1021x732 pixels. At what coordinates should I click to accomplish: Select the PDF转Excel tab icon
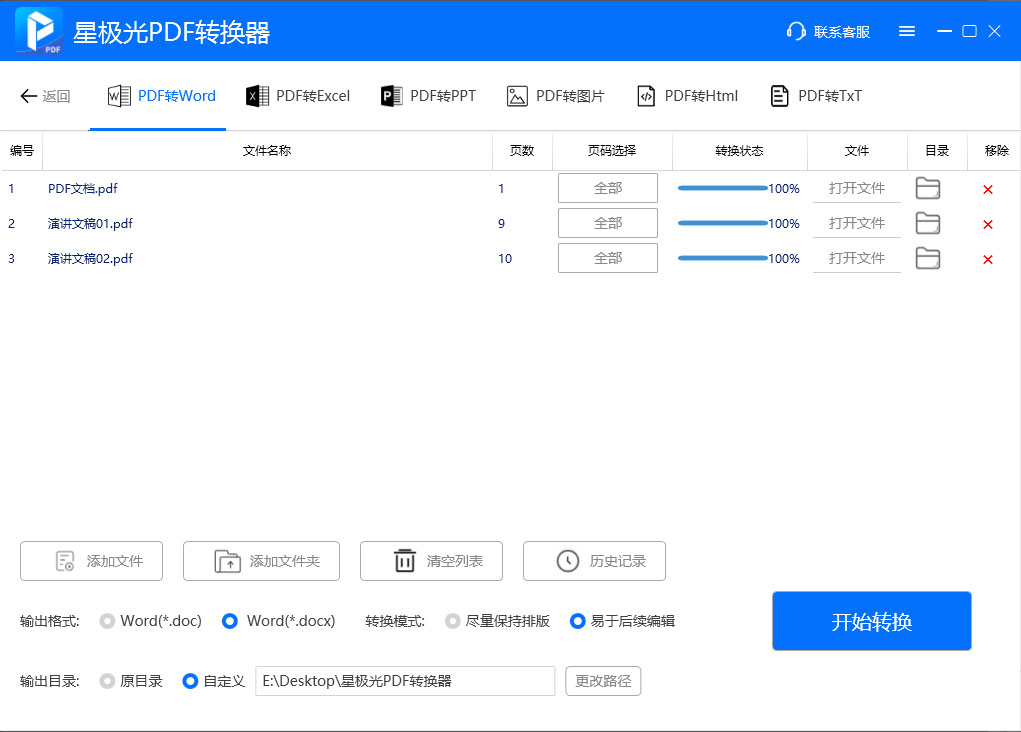[x=257, y=95]
